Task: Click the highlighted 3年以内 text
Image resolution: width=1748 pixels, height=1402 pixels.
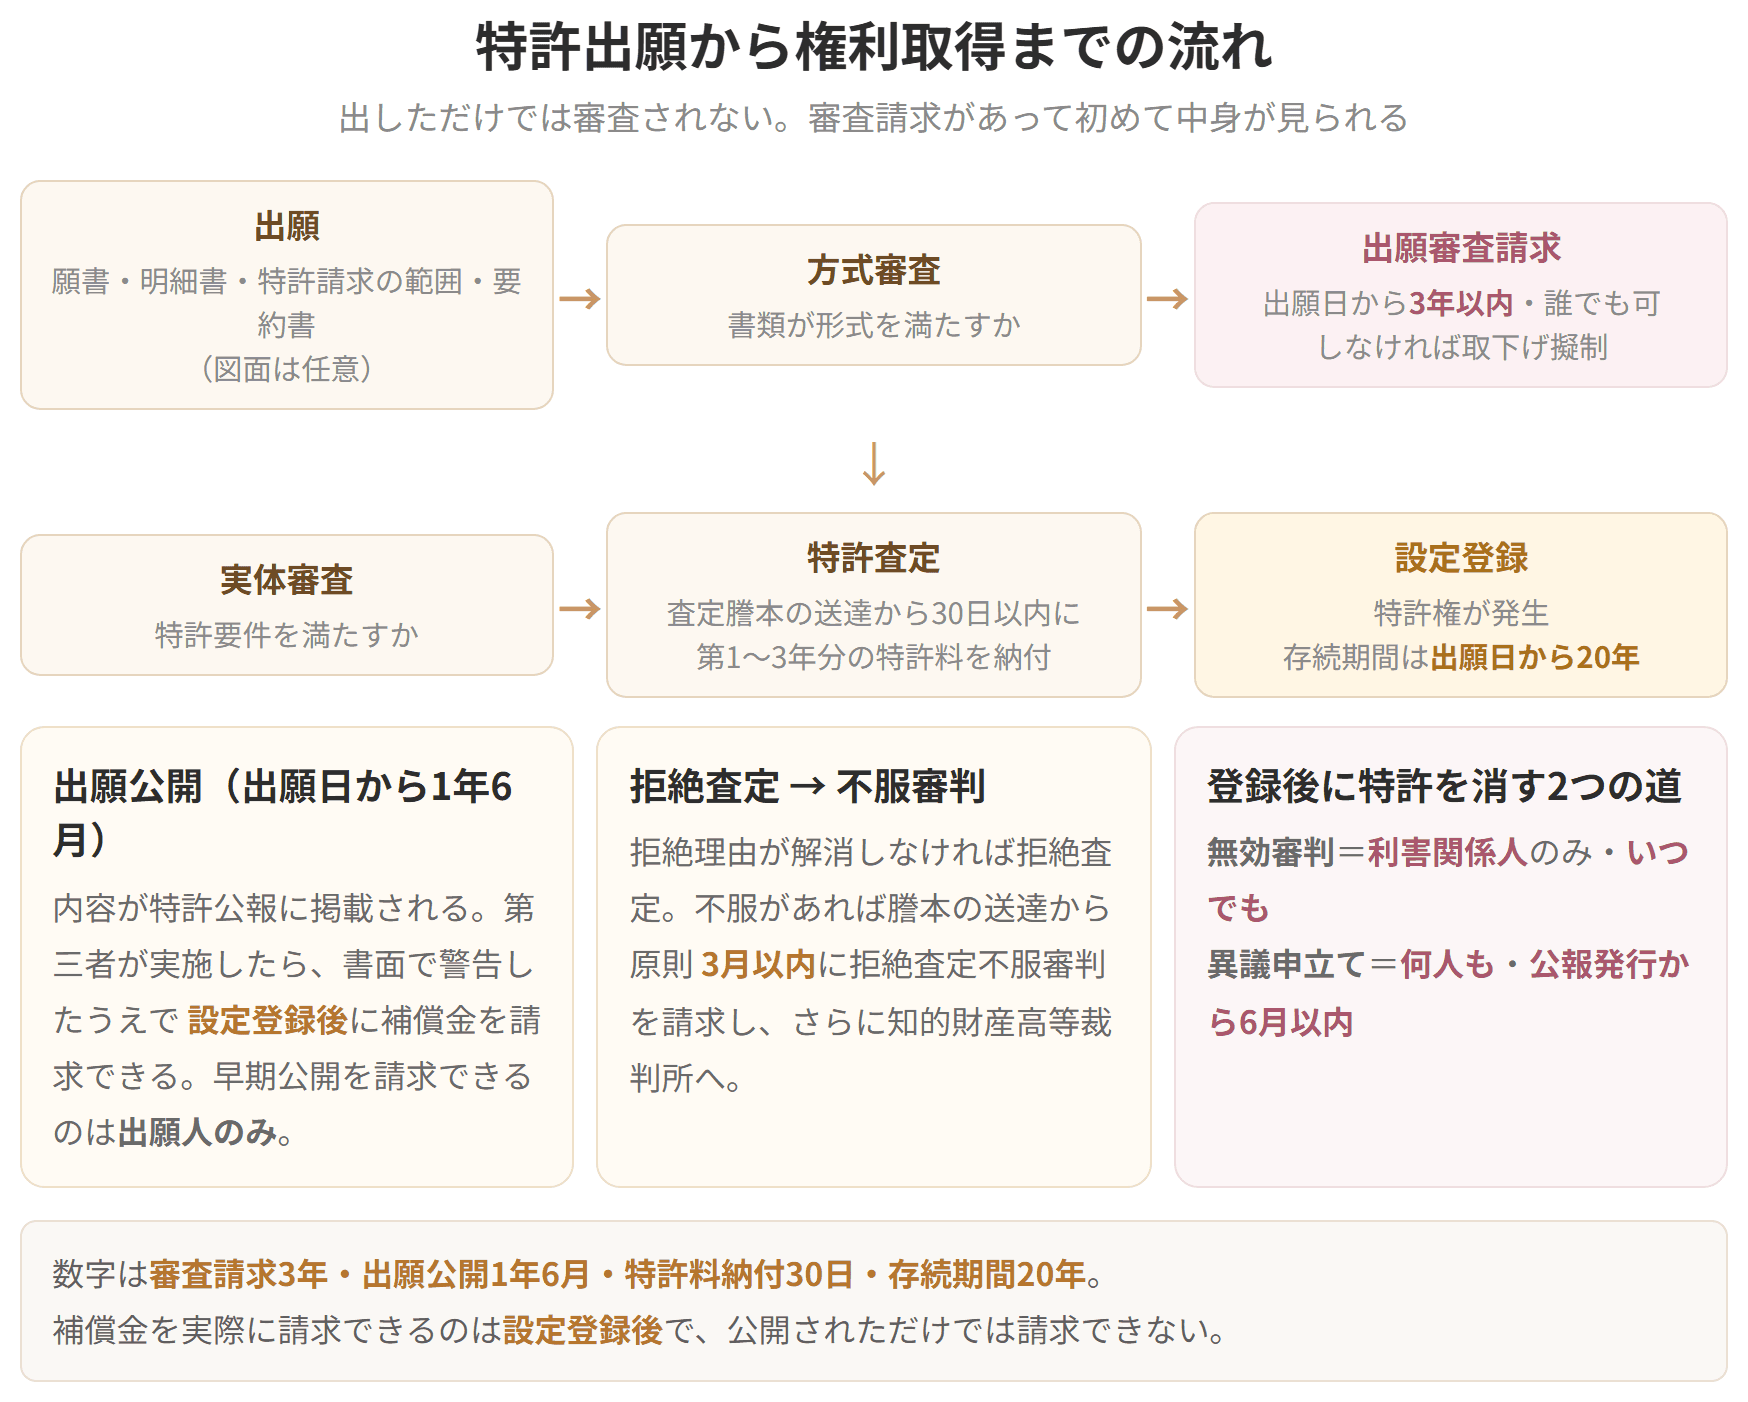Action: pyautogui.click(x=1461, y=303)
